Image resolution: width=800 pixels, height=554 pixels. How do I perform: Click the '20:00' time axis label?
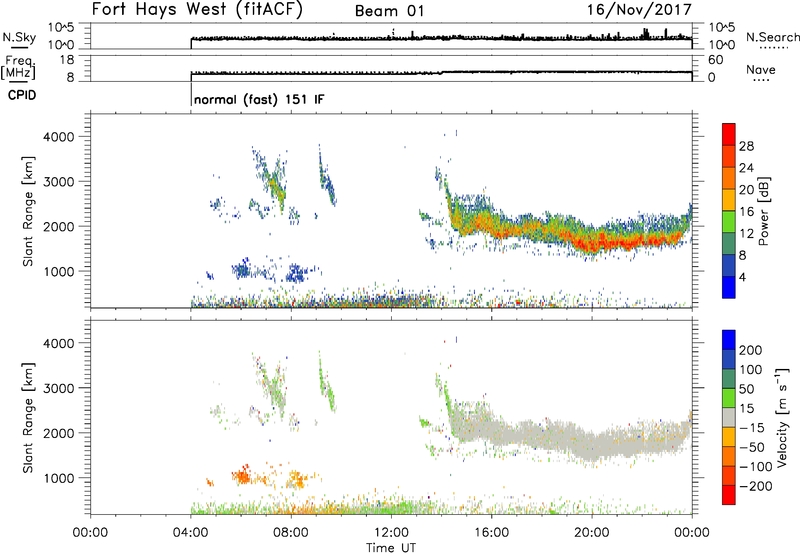592,533
